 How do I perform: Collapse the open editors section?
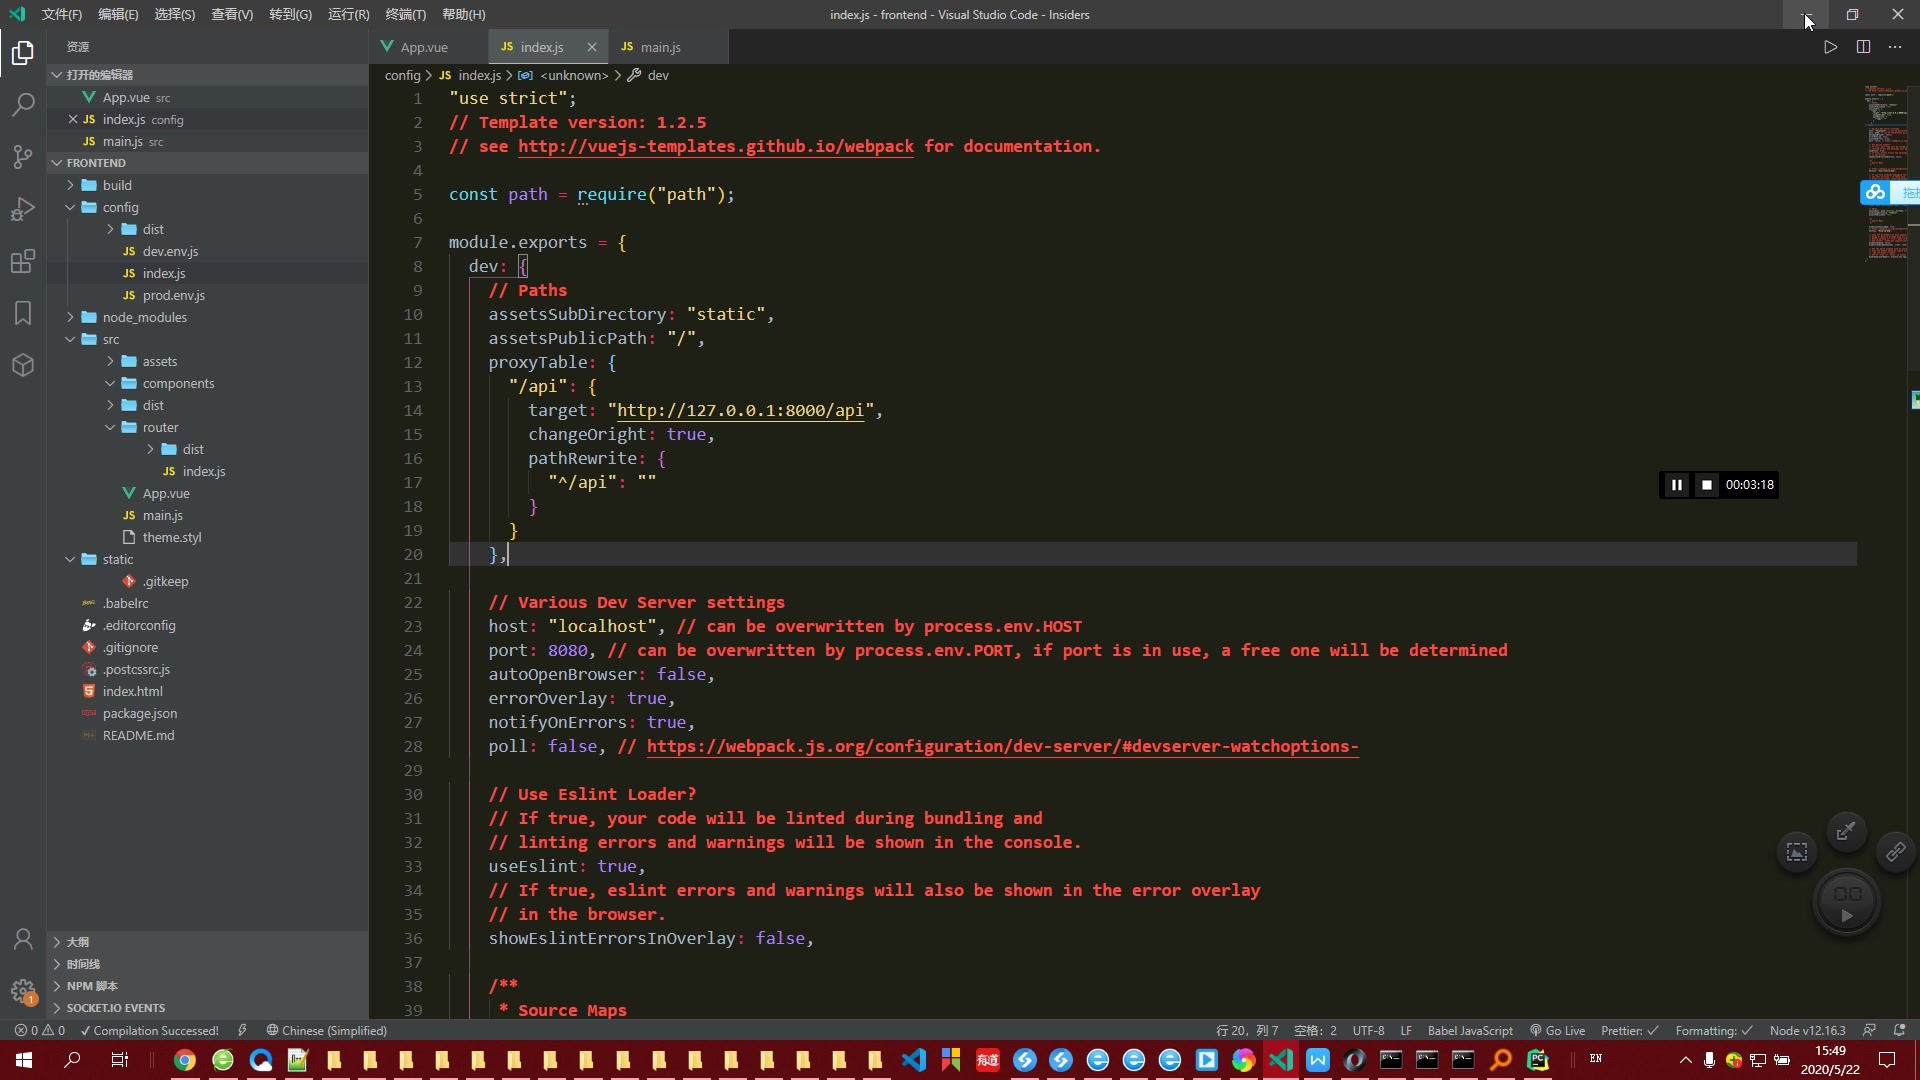[208, 75]
